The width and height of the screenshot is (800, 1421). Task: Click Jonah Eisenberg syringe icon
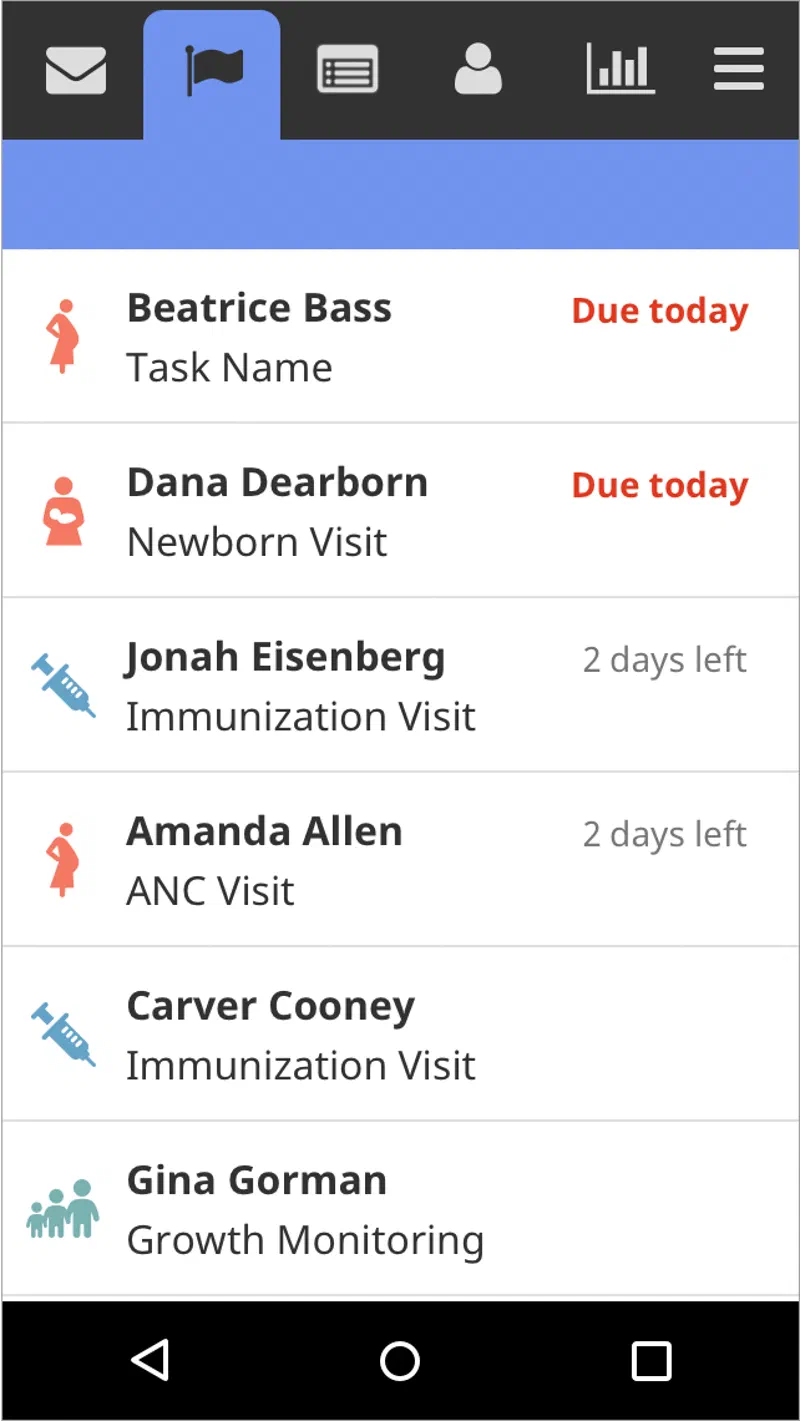pos(64,685)
